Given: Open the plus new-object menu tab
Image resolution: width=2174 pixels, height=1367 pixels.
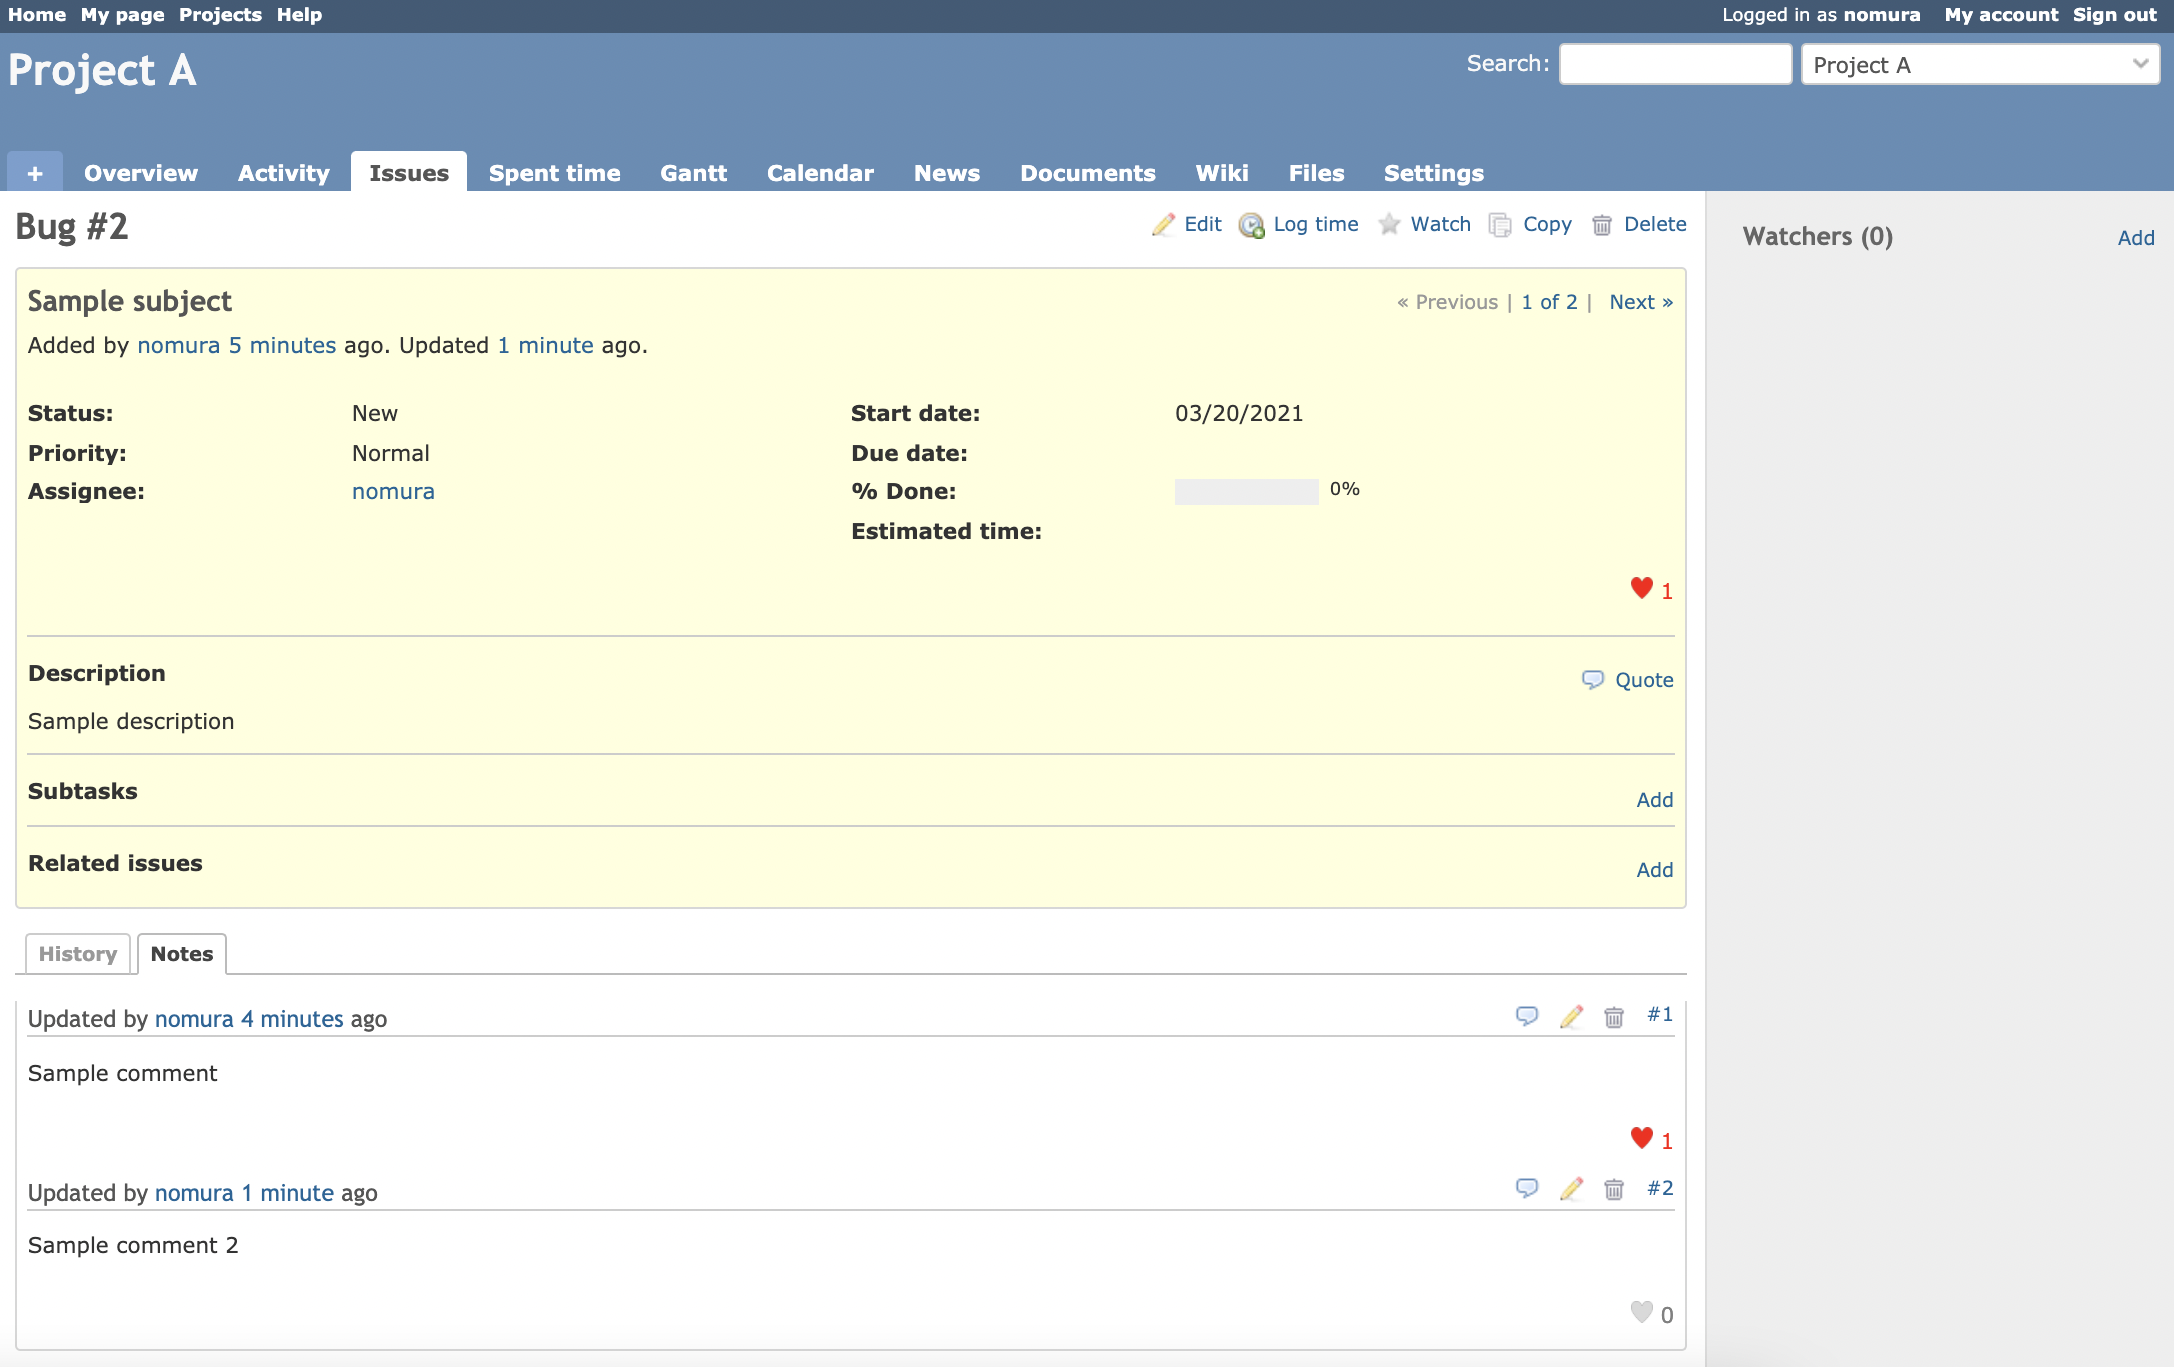Looking at the screenshot, I should pyautogui.click(x=35, y=173).
